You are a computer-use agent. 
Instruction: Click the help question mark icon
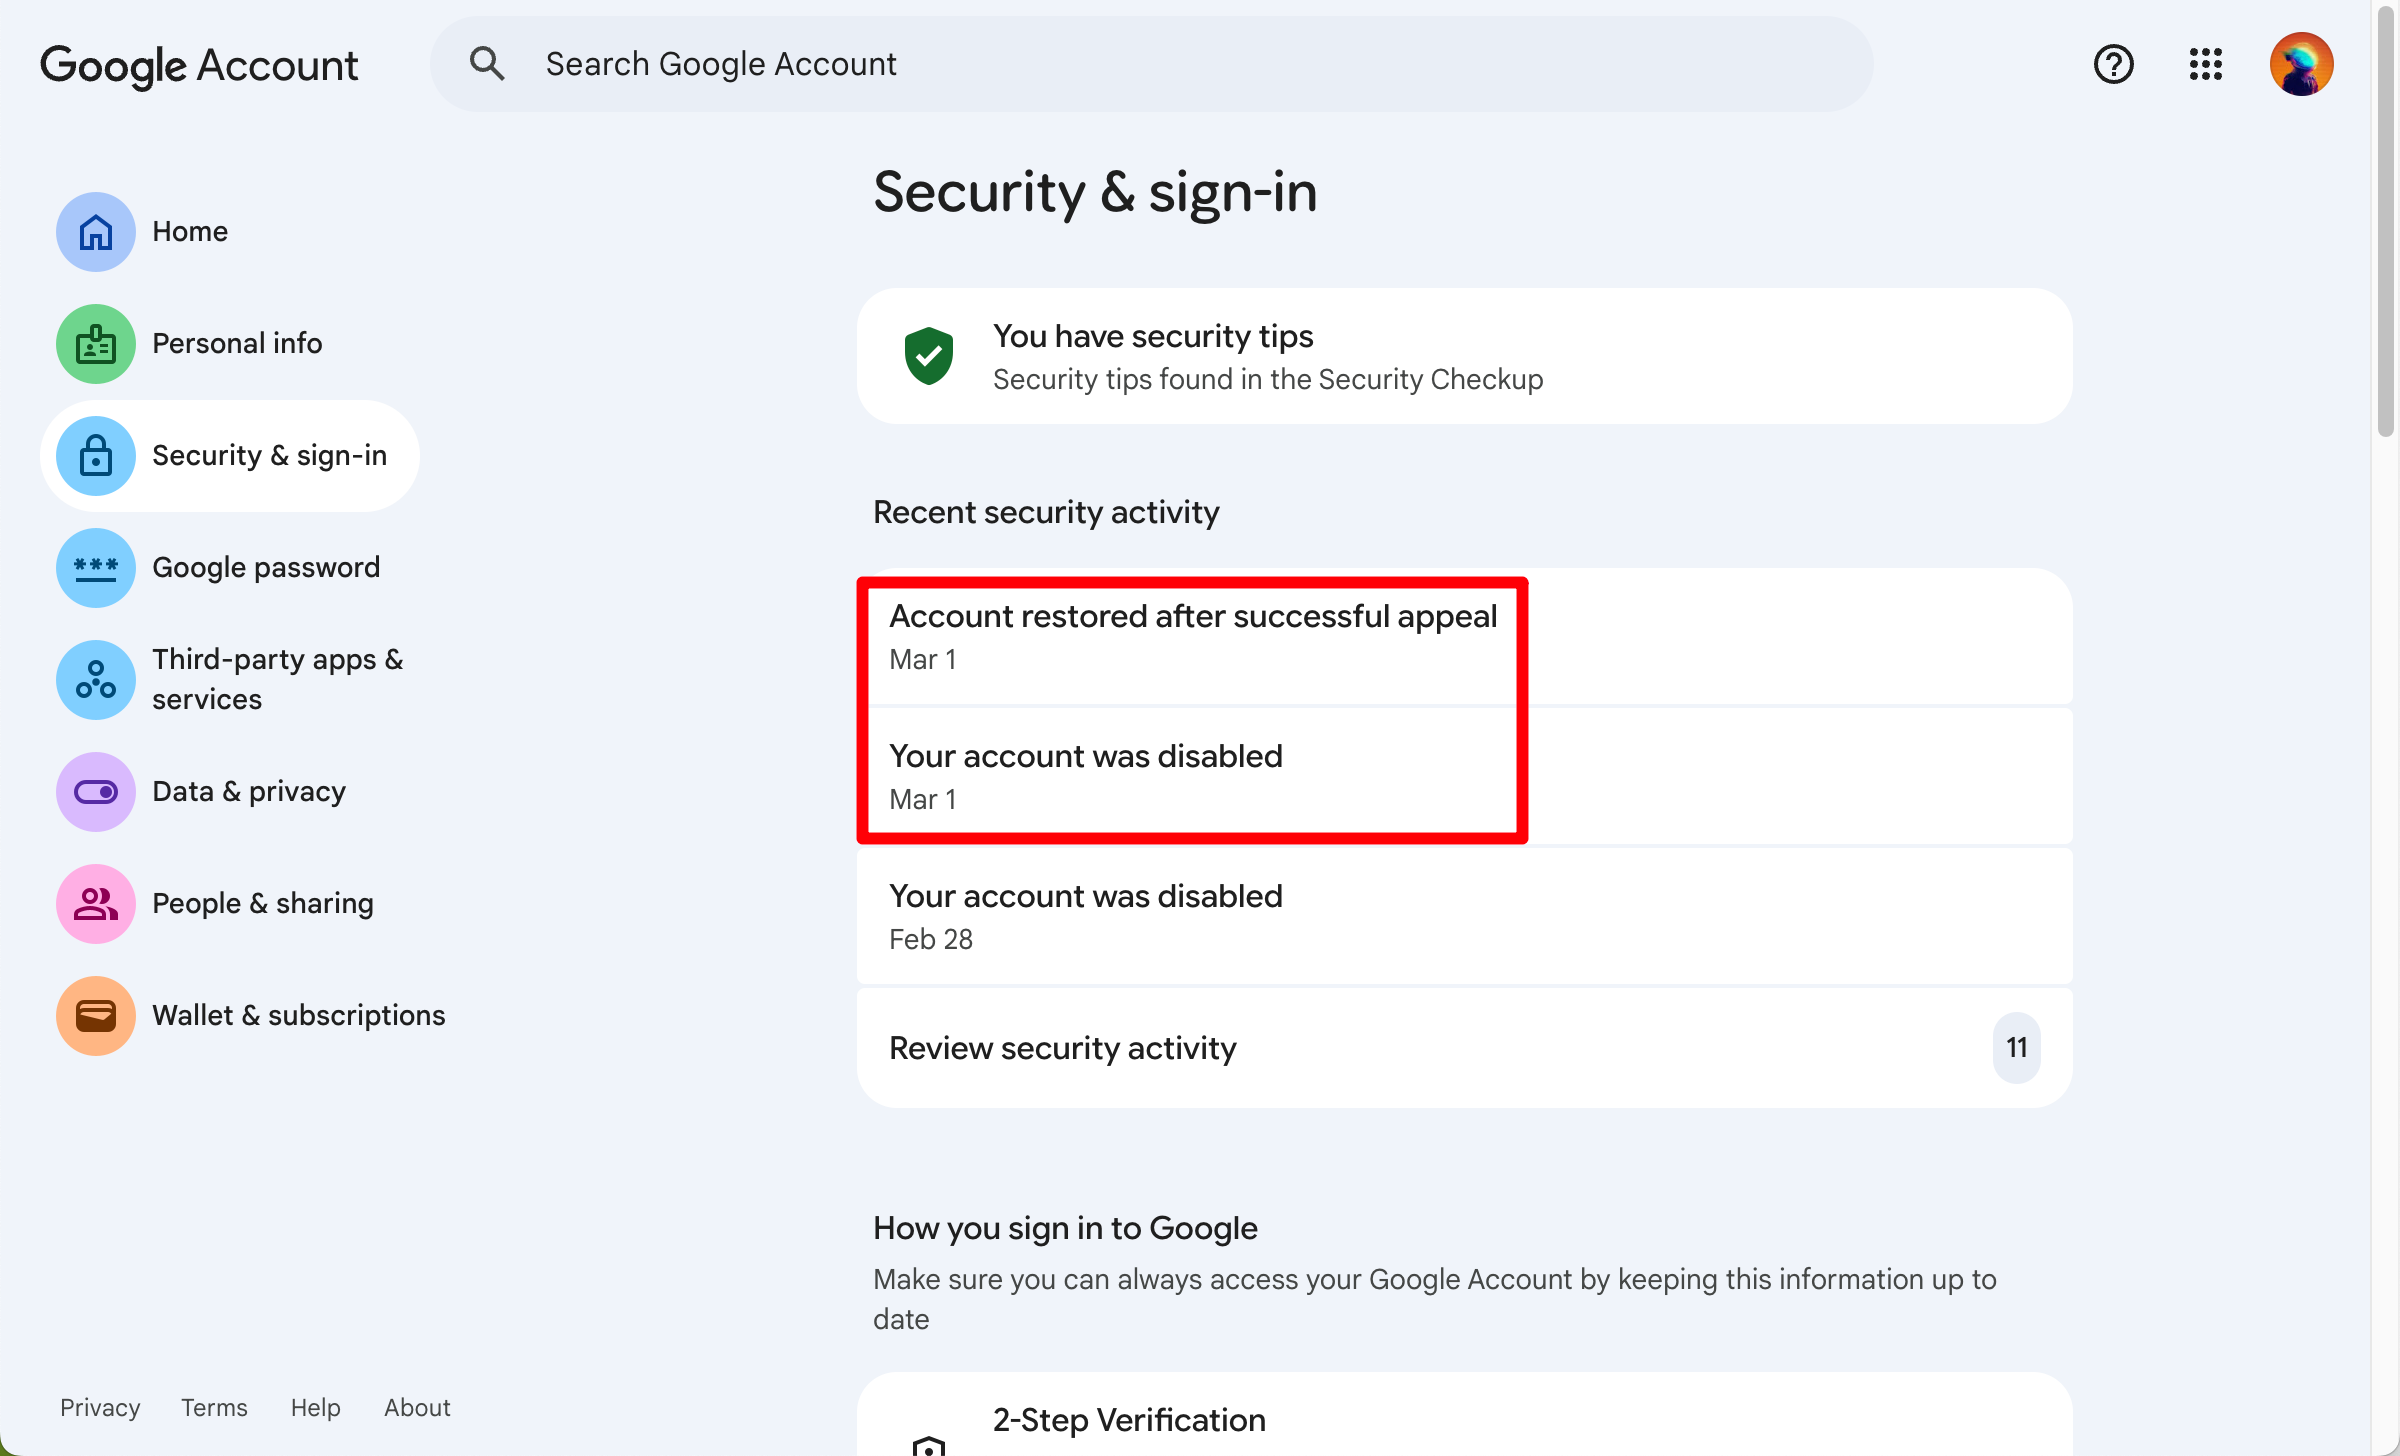click(2113, 64)
